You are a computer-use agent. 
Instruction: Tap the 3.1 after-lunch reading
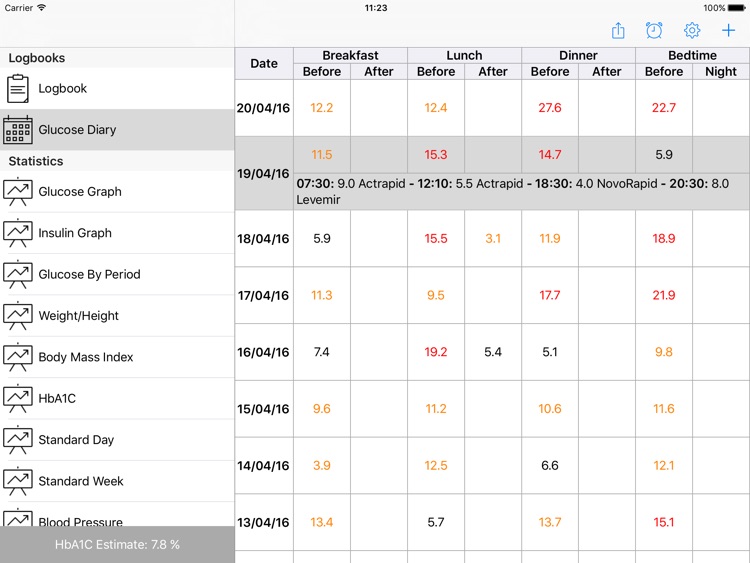click(x=493, y=238)
